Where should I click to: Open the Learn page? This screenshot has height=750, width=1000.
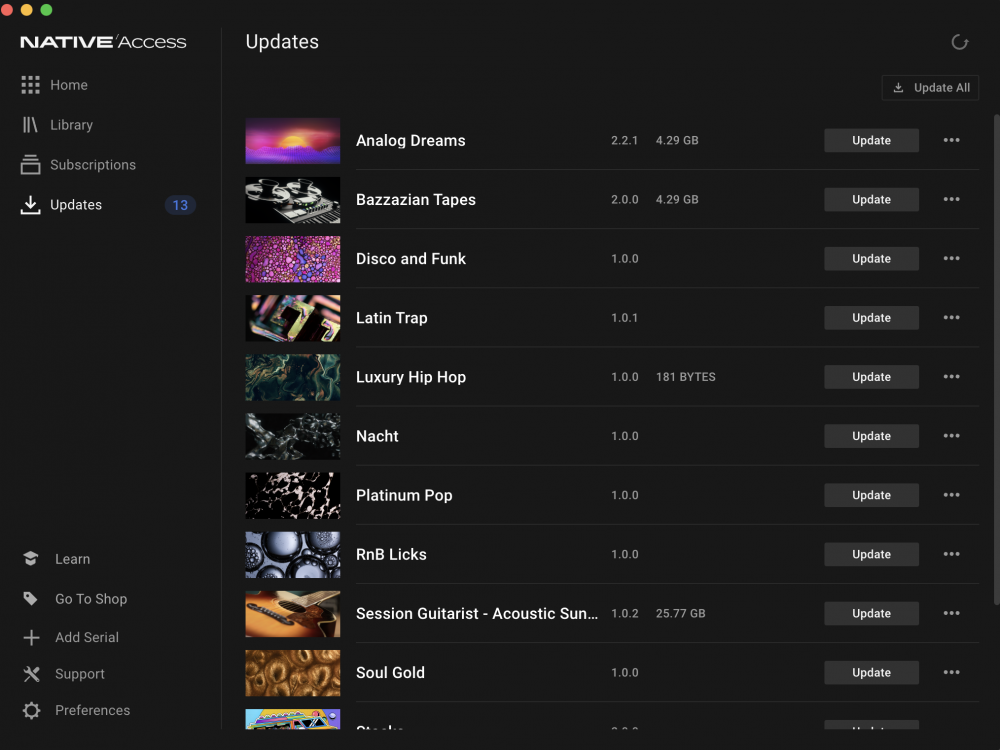73,559
